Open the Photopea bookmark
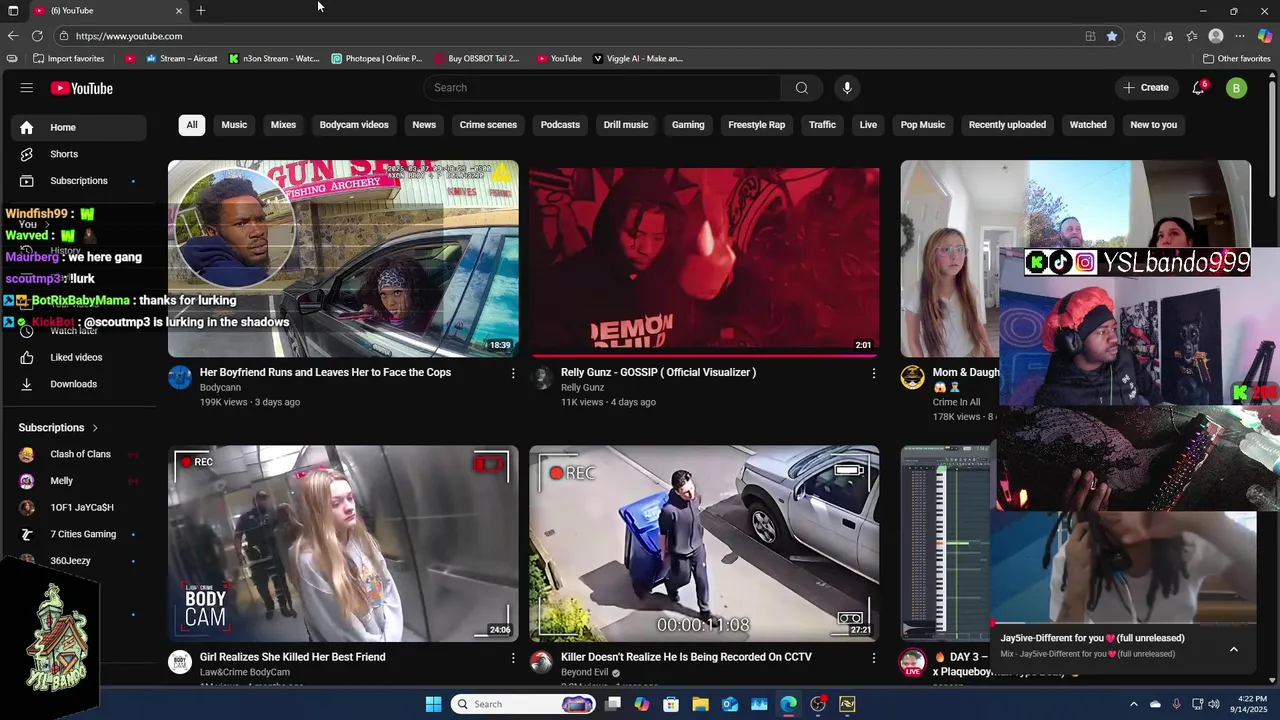This screenshot has width=1280, height=720. (x=377, y=58)
